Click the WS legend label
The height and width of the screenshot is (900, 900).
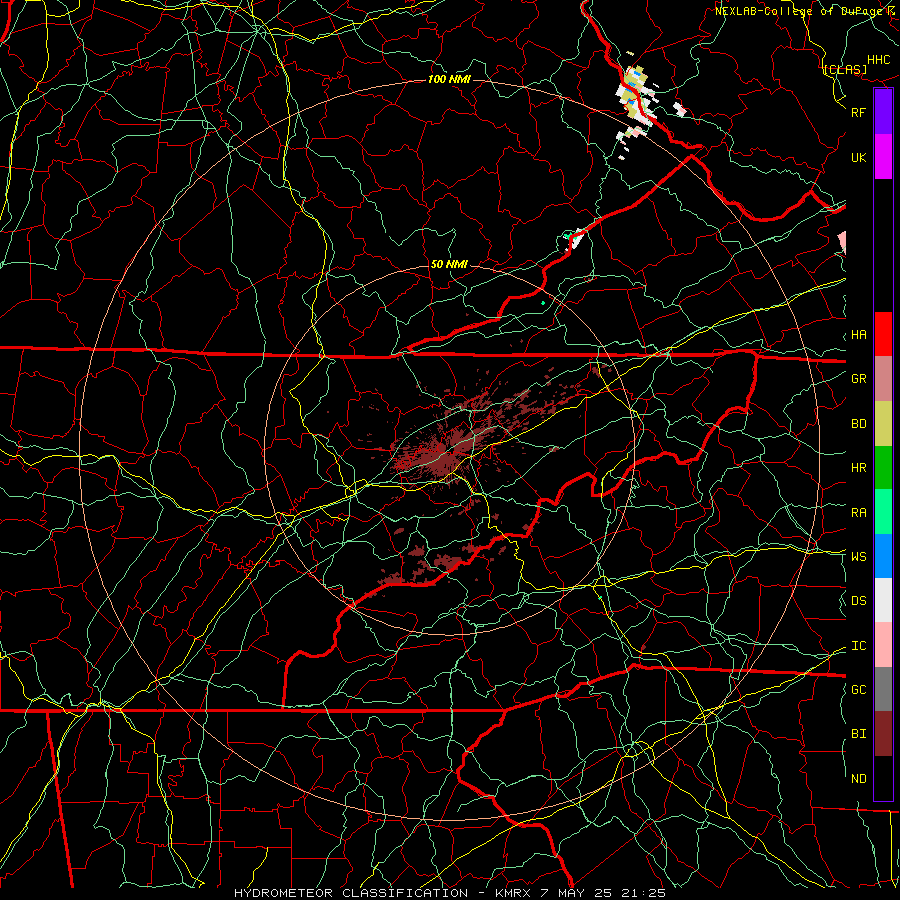[858, 557]
